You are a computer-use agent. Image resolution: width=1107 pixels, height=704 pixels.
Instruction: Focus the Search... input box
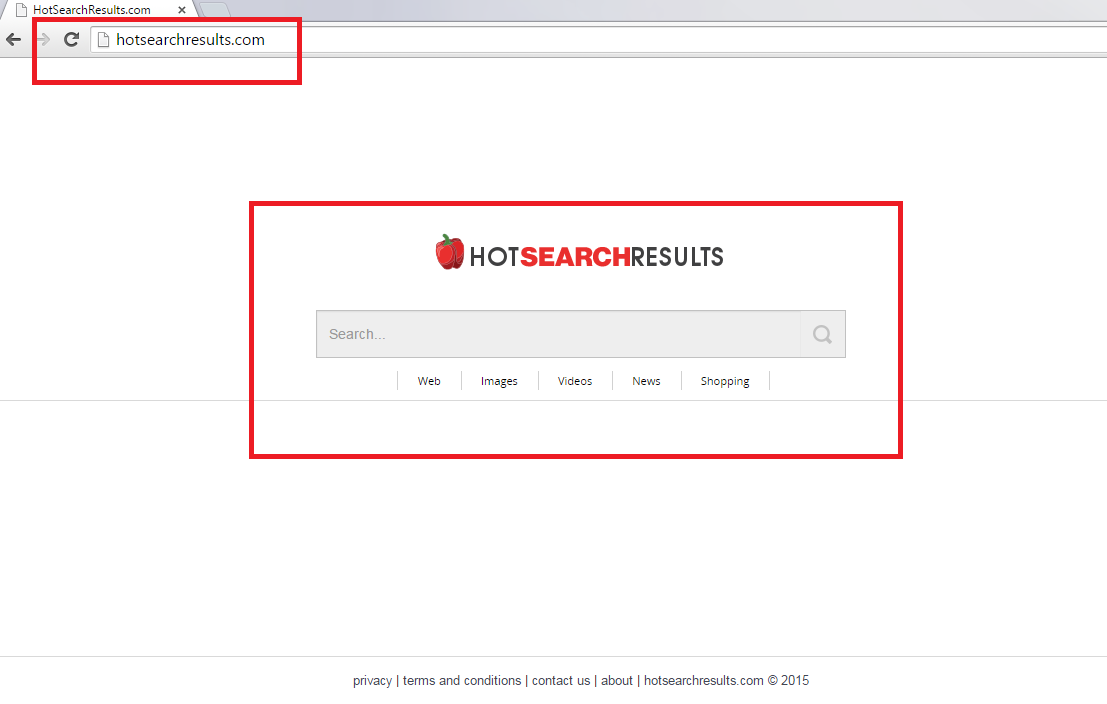558,334
